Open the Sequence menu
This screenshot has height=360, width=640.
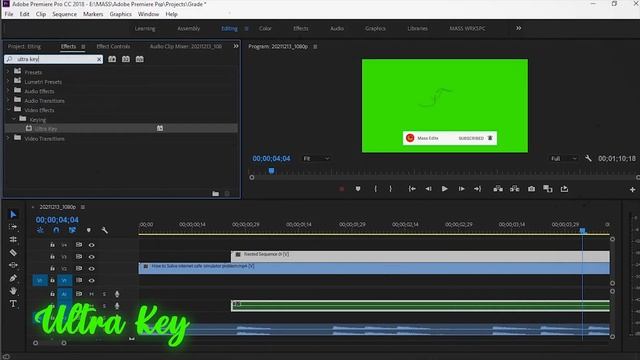(64, 14)
